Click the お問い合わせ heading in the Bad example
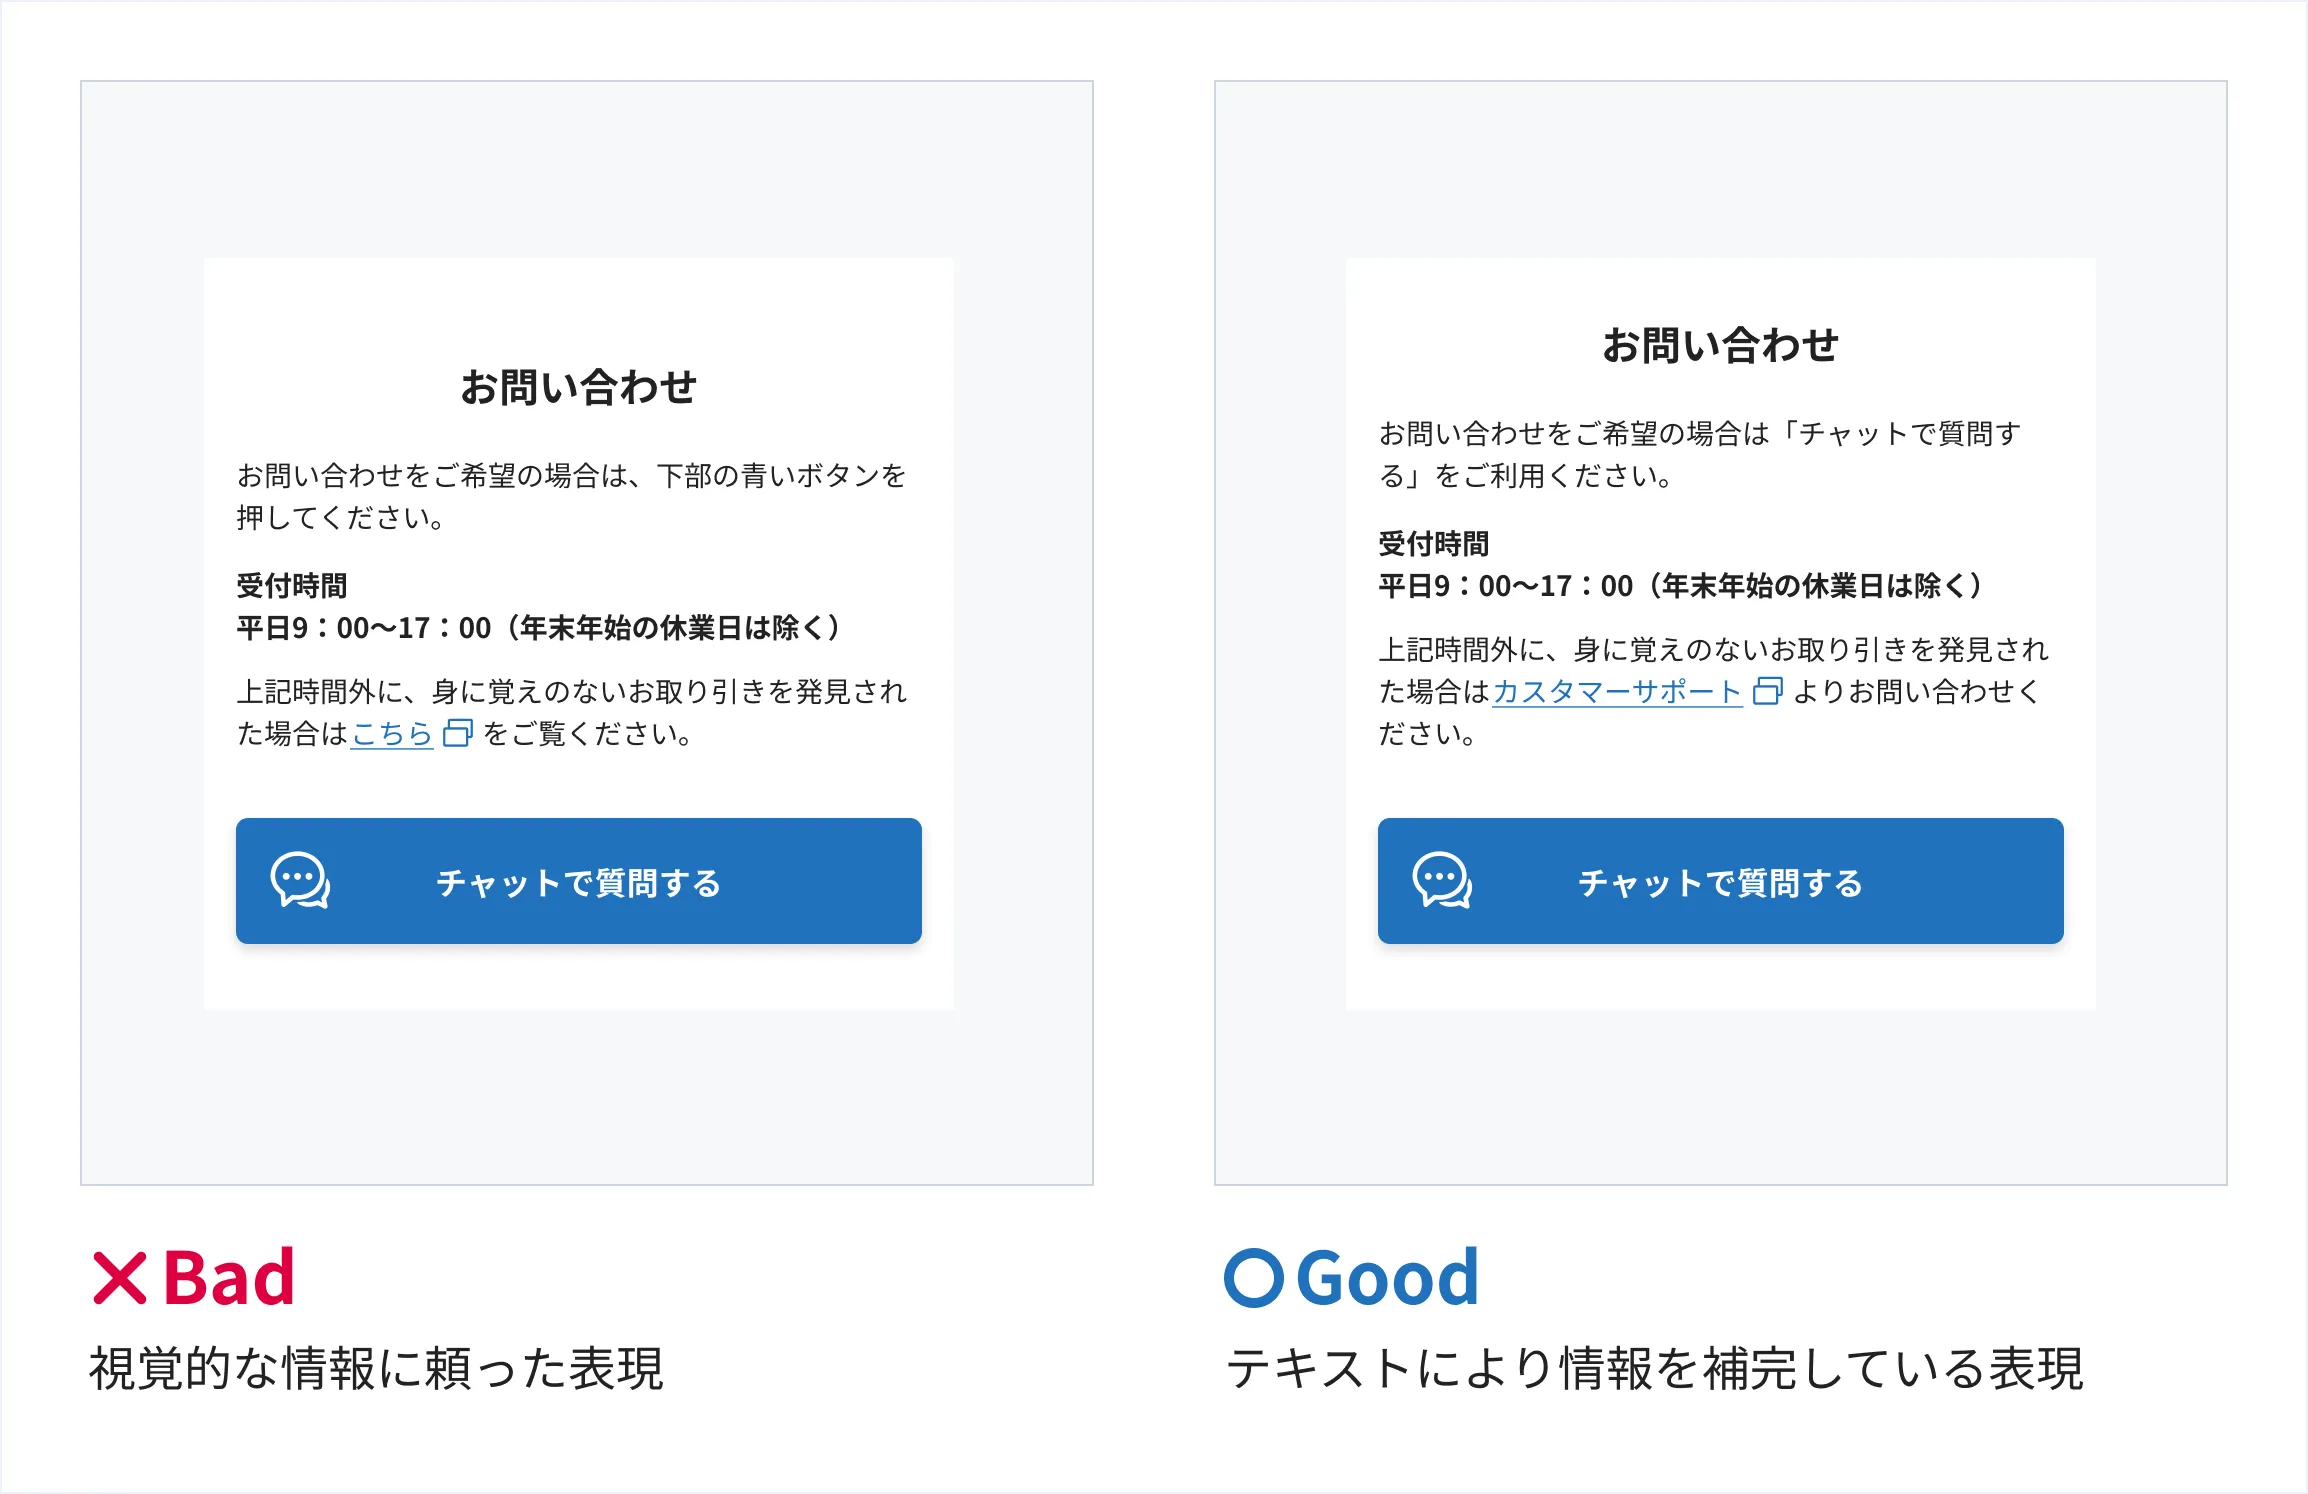Viewport: 2308px width, 1494px height. click(x=578, y=387)
